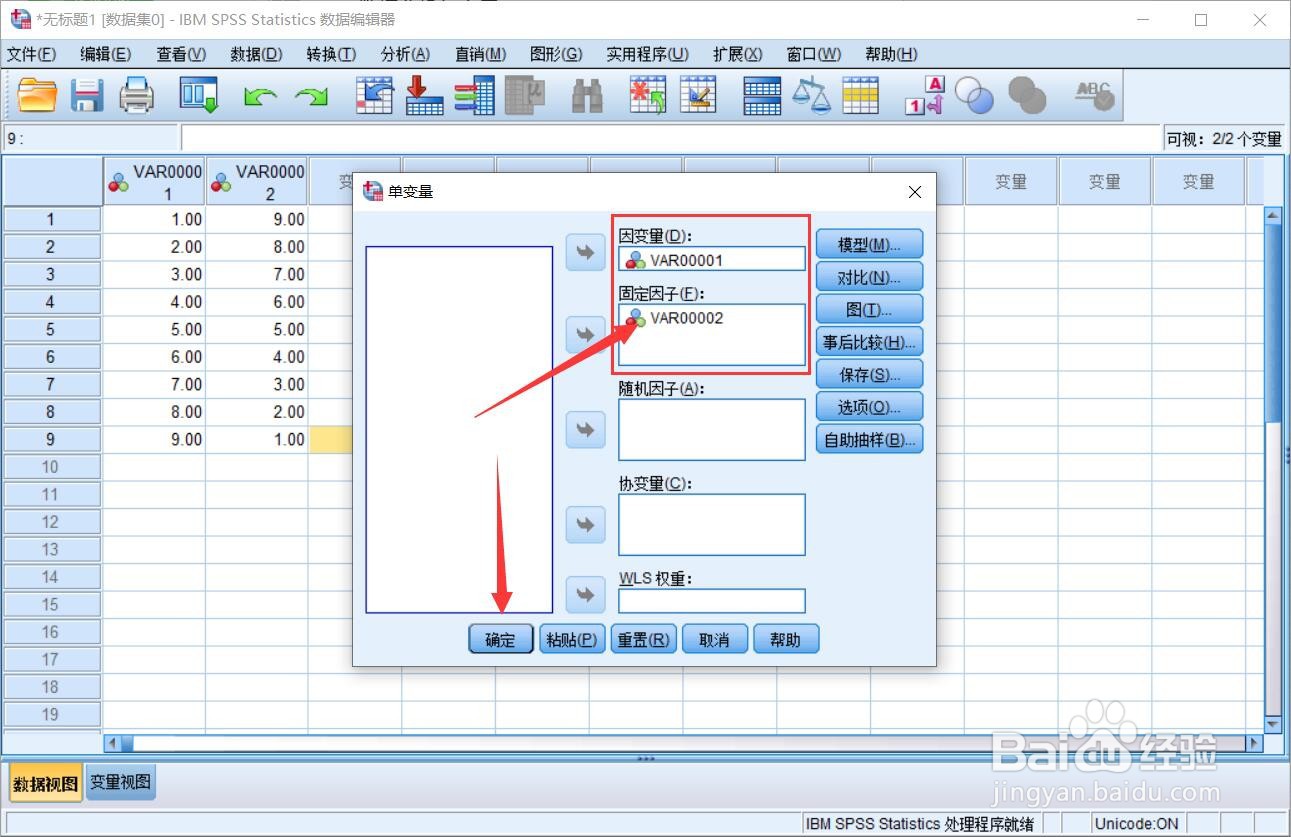This screenshot has height=837, width=1291.
Task: Select the Go to variable icon
Action: coord(424,95)
